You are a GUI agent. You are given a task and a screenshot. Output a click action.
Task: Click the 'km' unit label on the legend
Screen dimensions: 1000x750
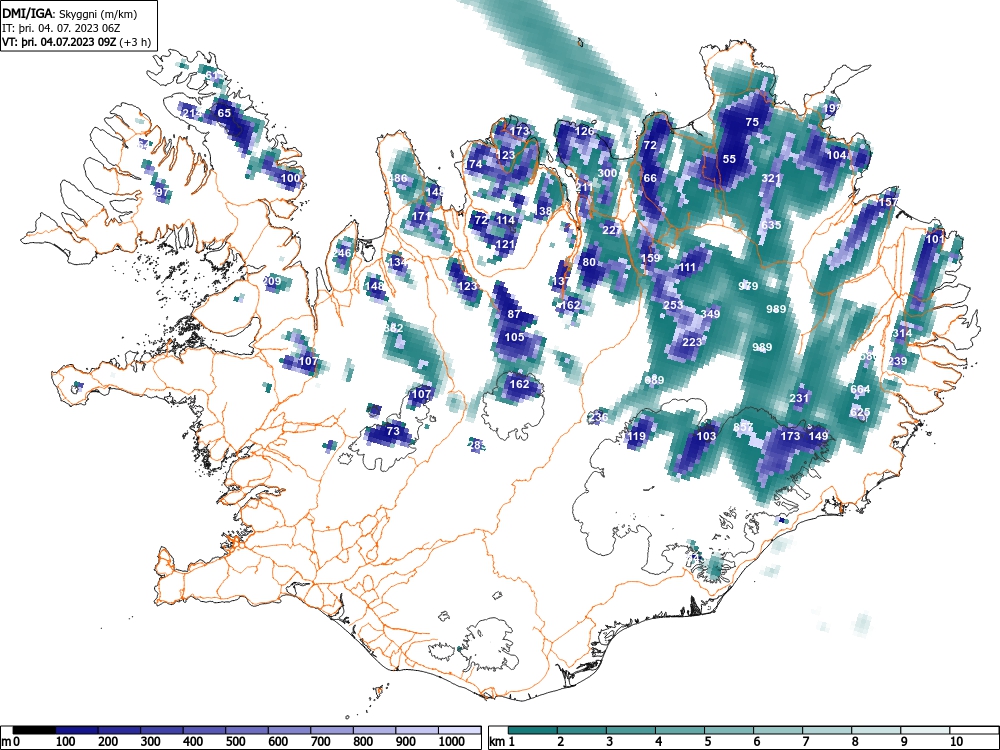[x=497, y=741]
